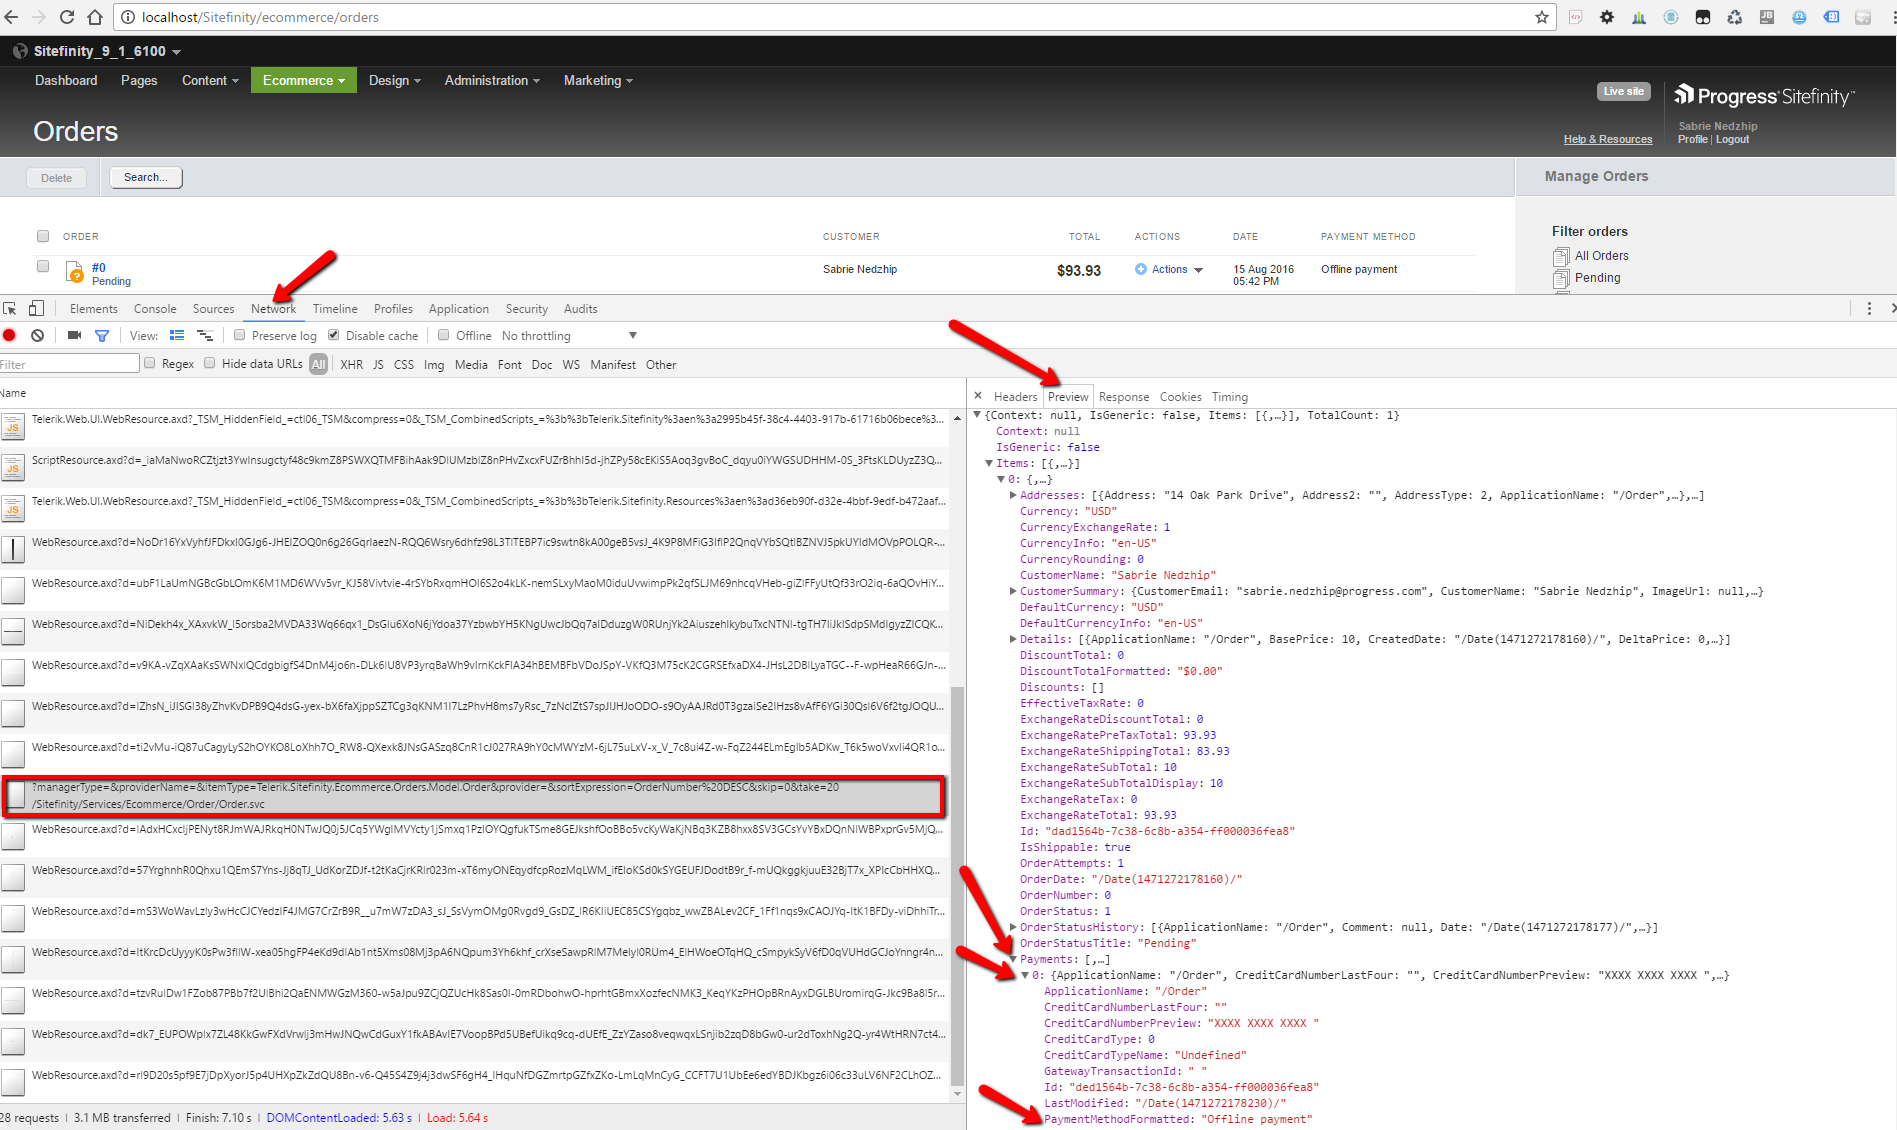Tick the select-all orders checkbox
The image size is (1897, 1130).
click(x=43, y=236)
